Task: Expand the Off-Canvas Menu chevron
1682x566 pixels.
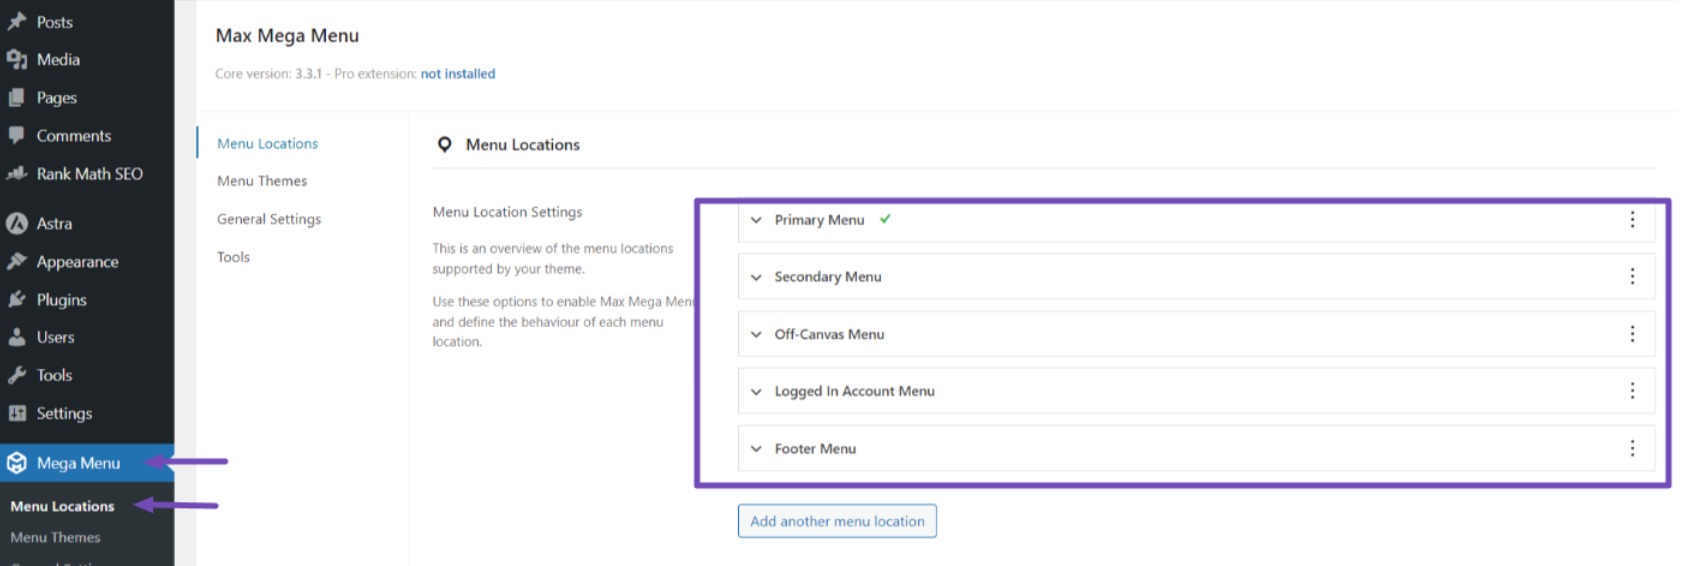Action: pos(756,335)
